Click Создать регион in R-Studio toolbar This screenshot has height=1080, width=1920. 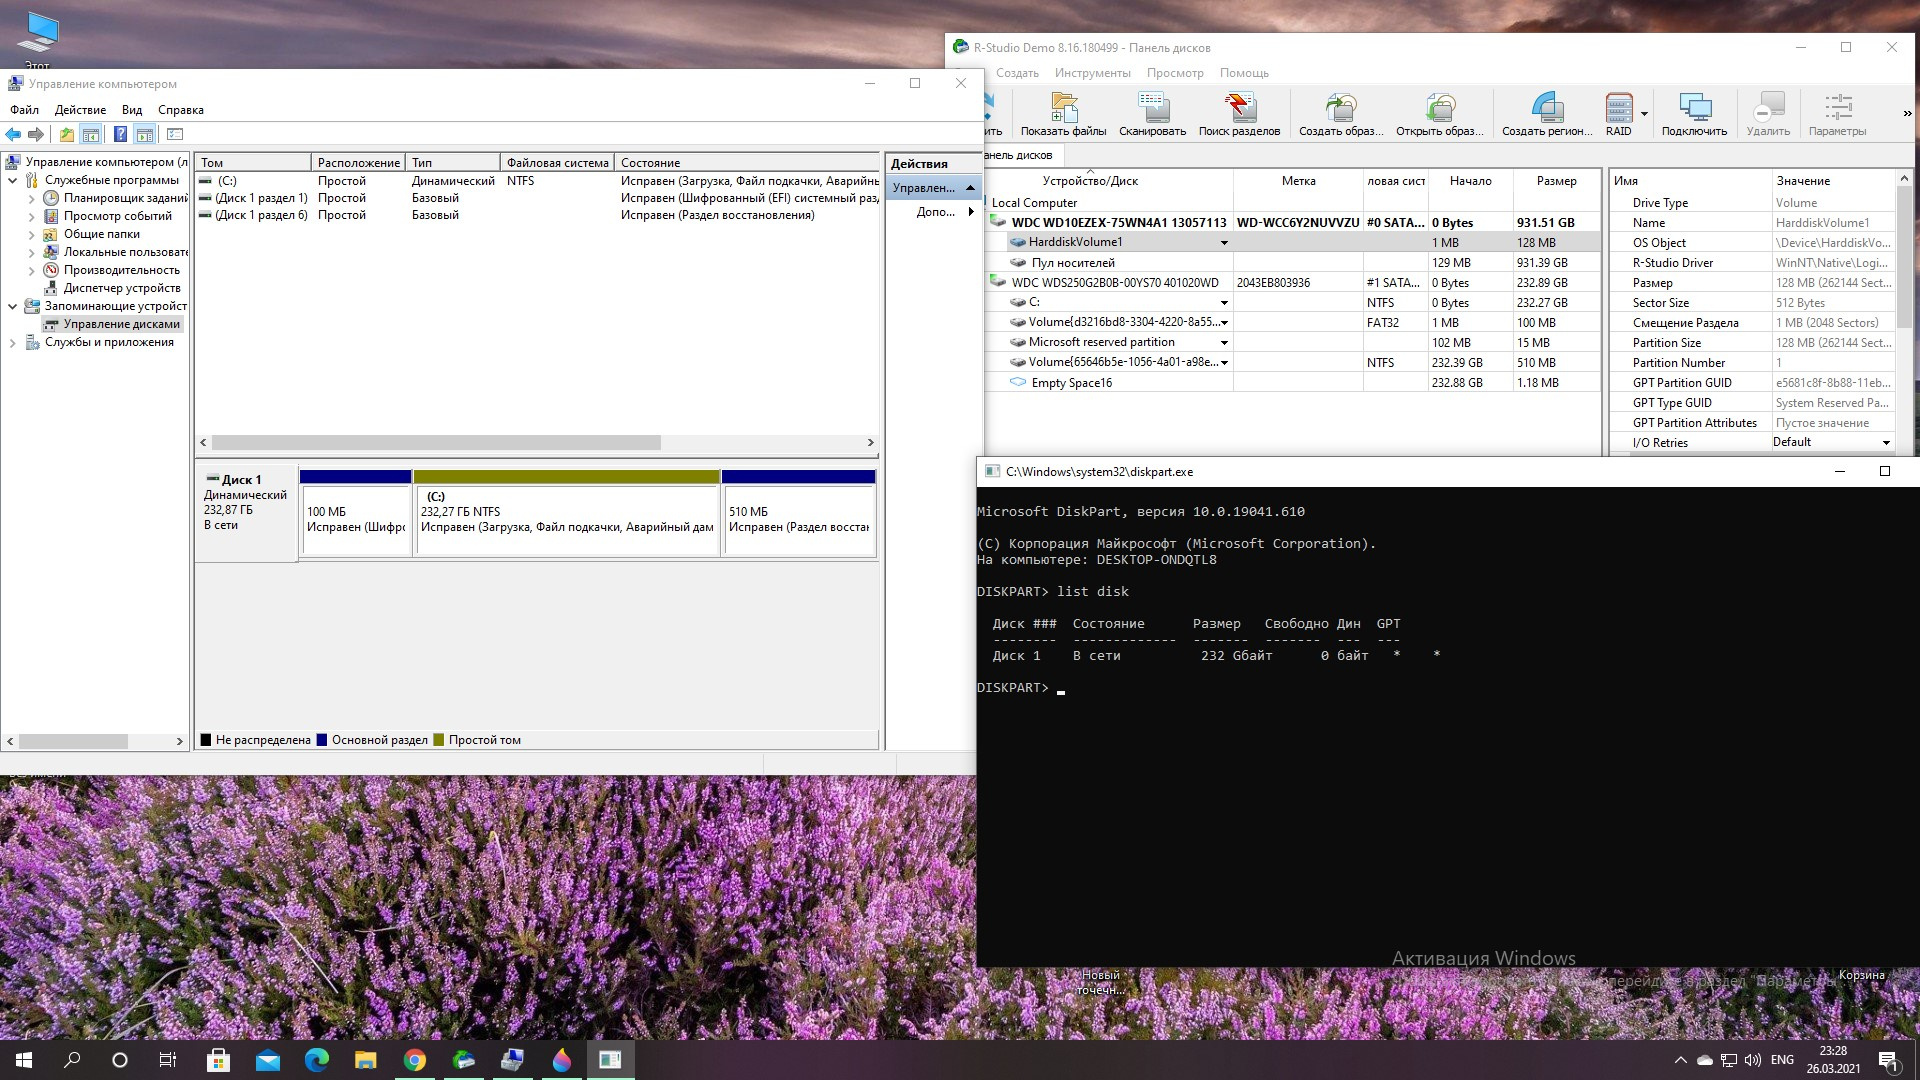pyautogui.click(x=1547, y=114)
